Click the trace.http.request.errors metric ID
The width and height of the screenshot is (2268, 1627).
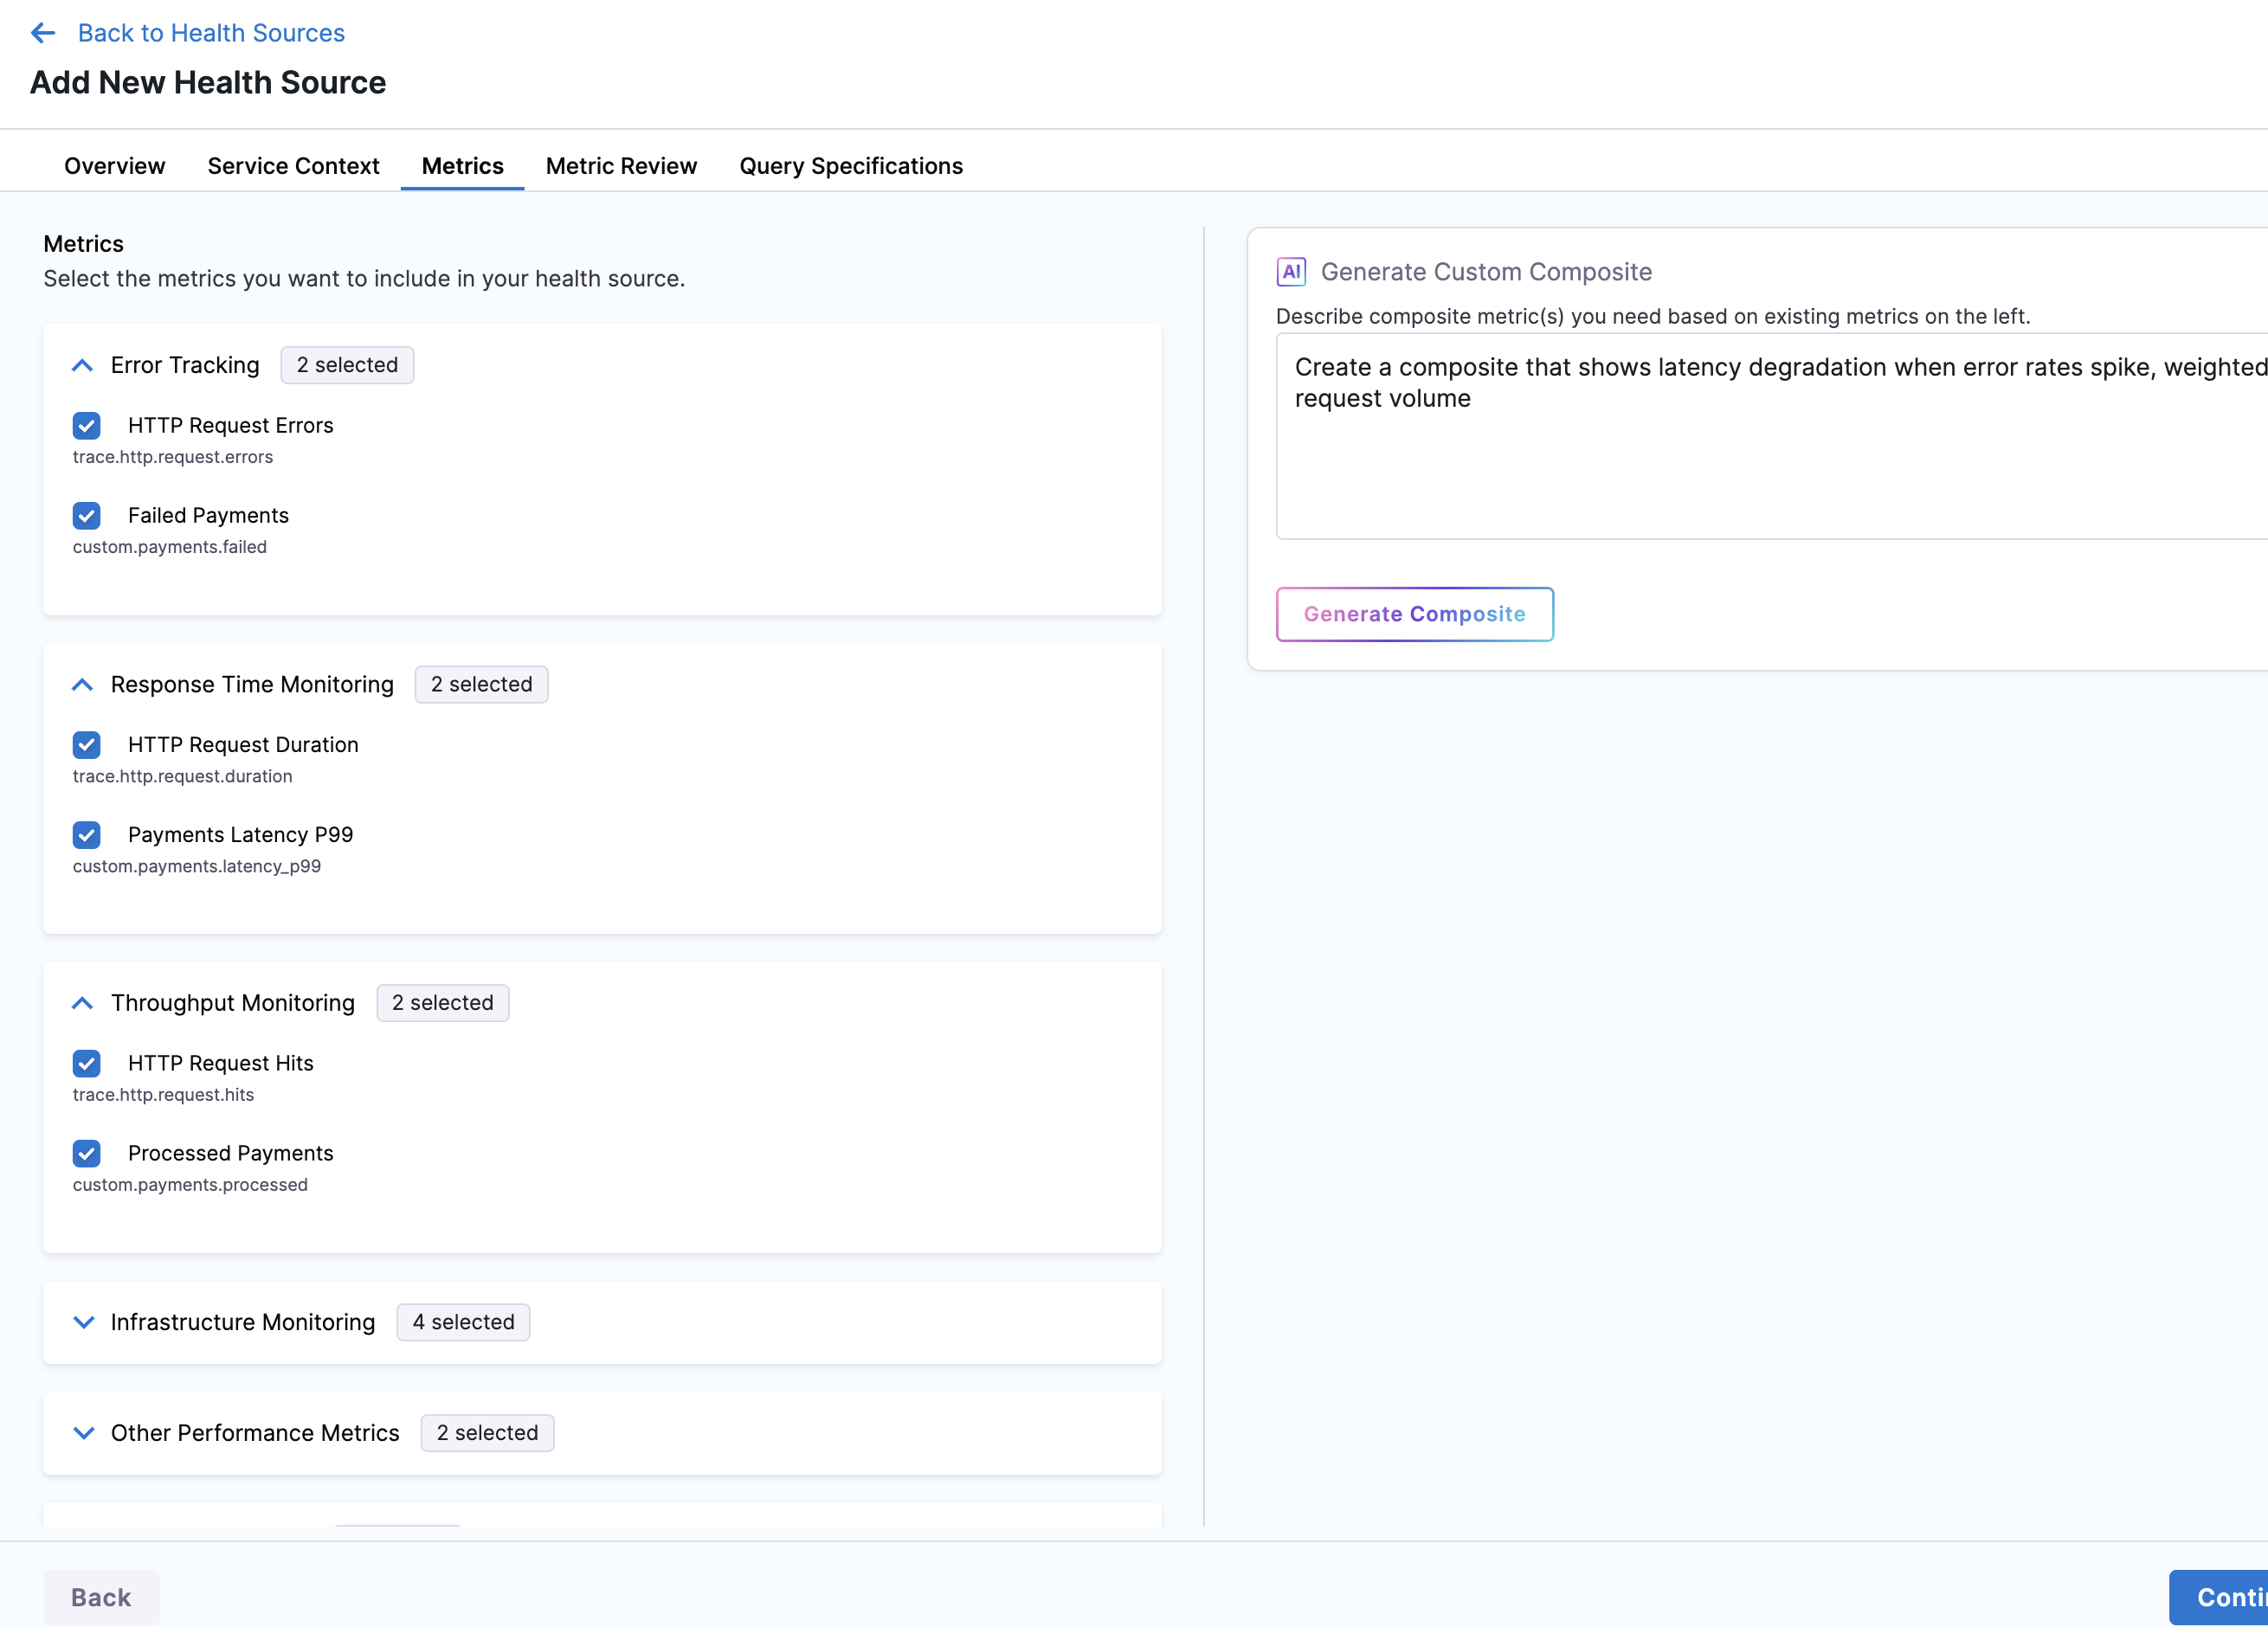[172, 457]
